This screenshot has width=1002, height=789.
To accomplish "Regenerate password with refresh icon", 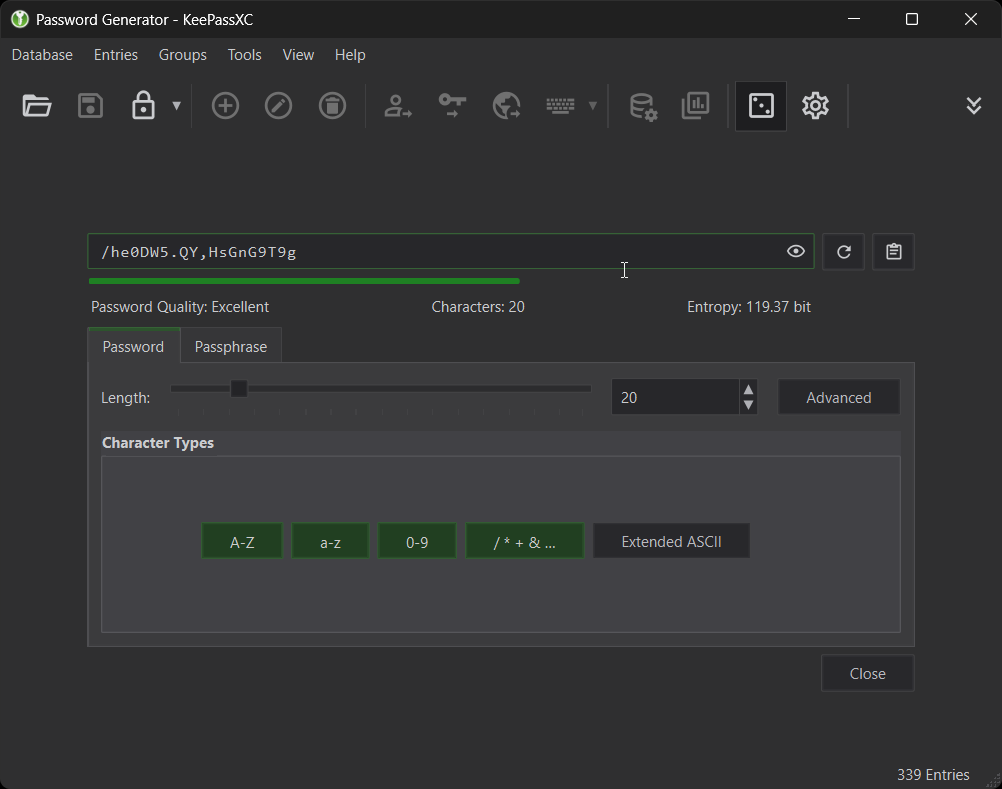I will 844,252.
